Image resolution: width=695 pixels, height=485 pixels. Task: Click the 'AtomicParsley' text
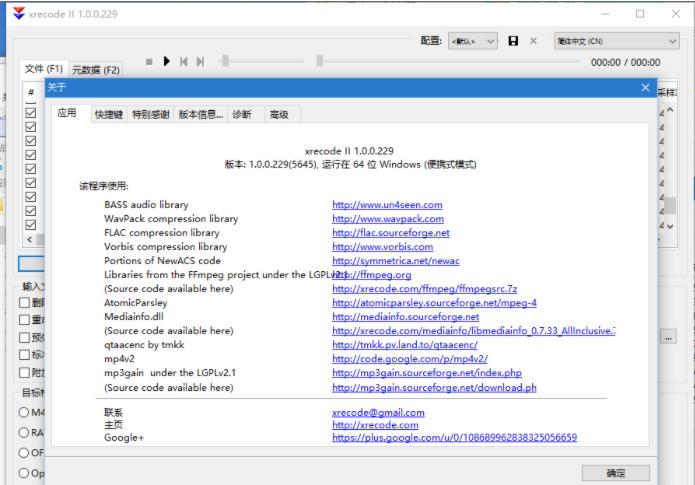tap(136, 303)
